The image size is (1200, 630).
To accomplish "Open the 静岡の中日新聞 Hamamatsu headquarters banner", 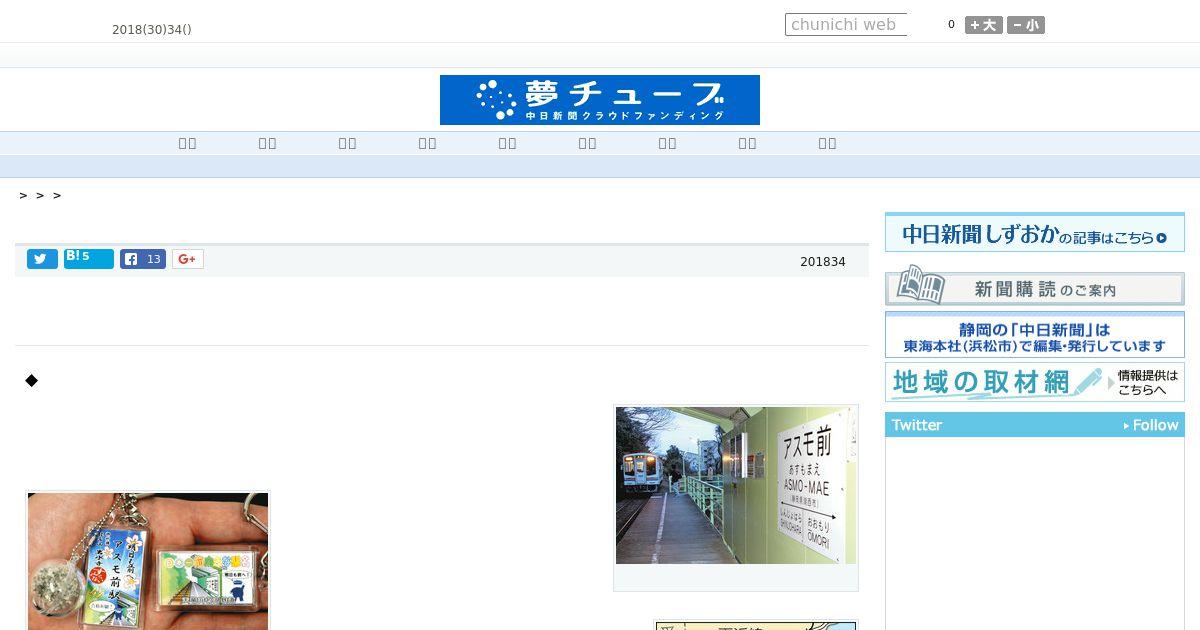I will (1035, 335).
